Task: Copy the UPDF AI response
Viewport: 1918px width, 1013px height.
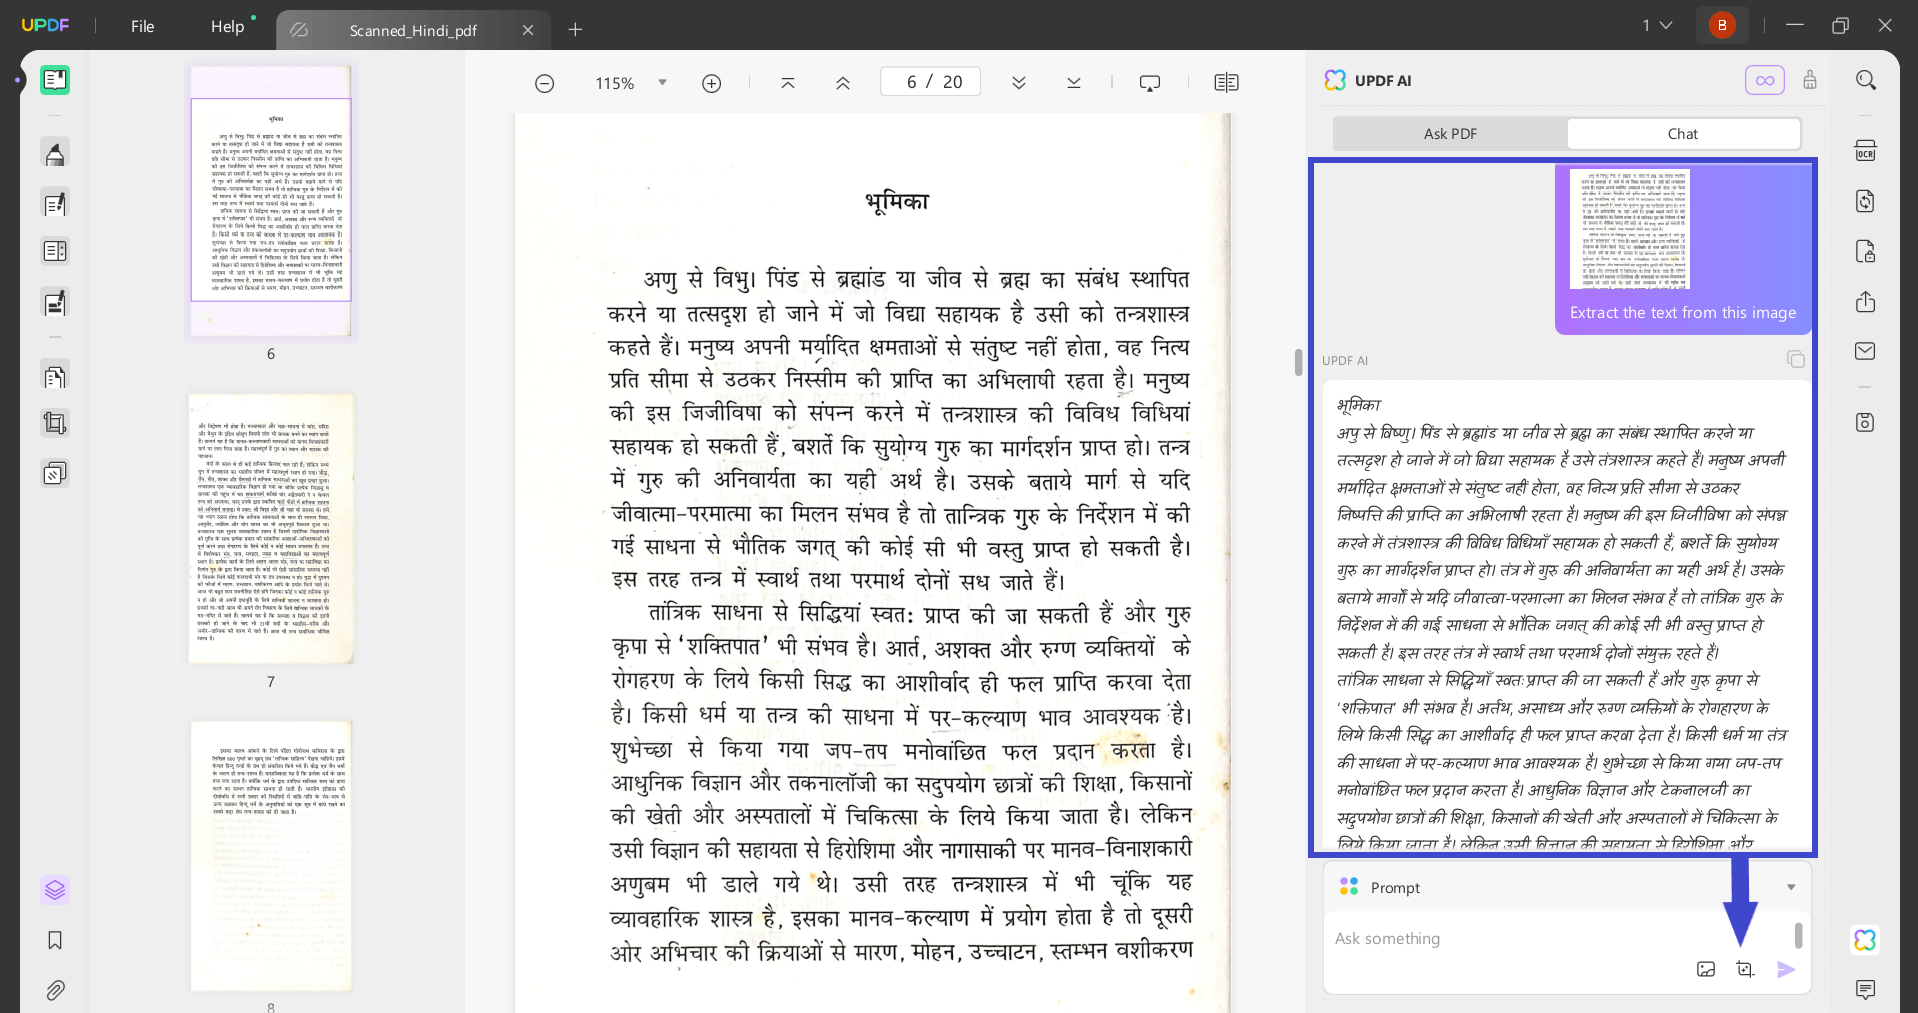Action: (x=1795, y=359)
